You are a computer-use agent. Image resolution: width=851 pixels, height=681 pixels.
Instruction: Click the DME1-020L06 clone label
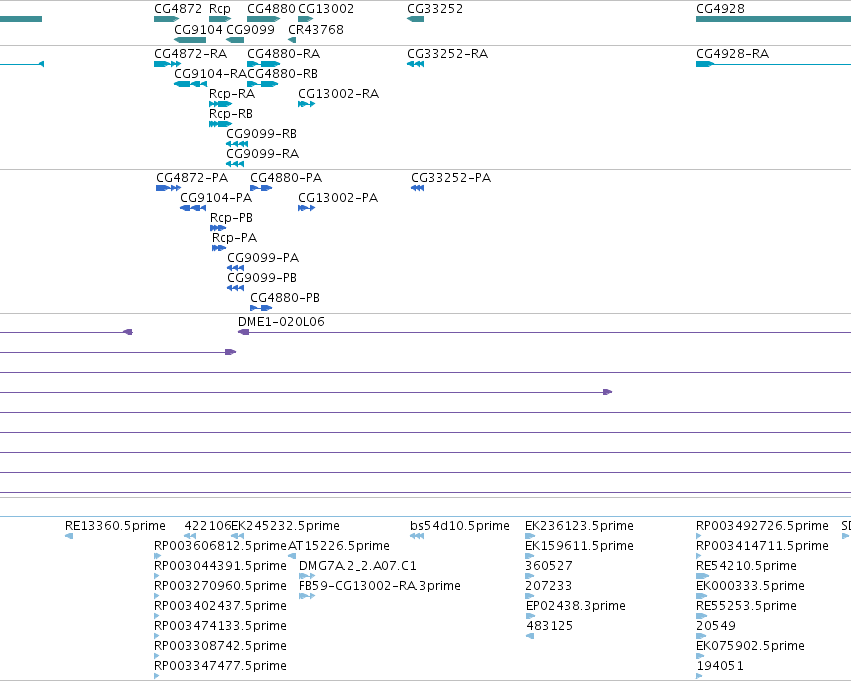tap(281, 322)
